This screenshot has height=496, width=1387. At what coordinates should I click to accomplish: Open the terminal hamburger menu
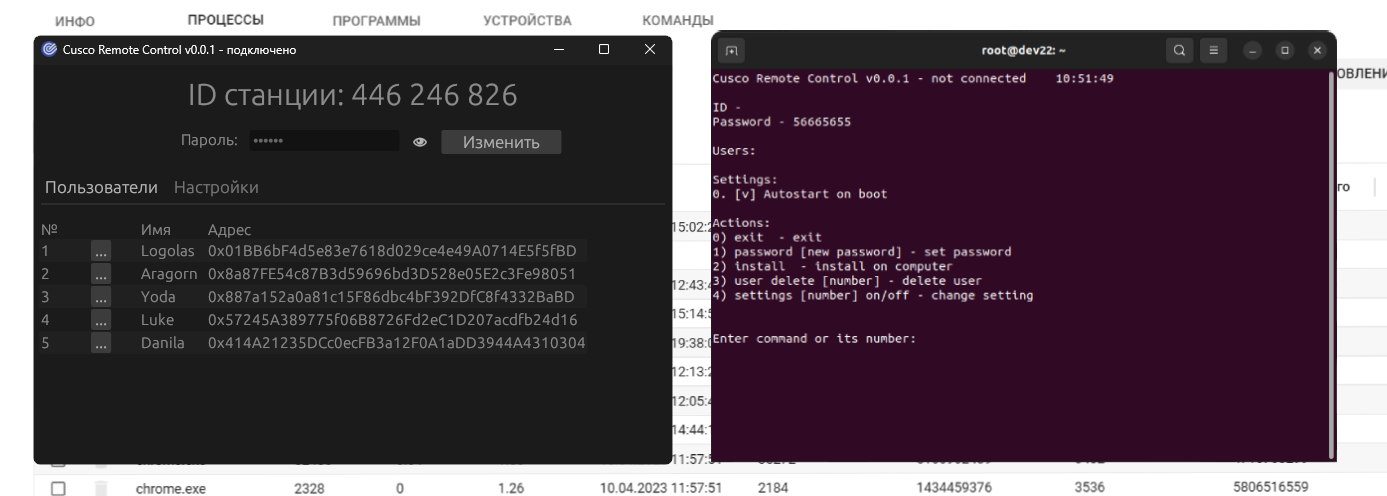click(x=1213, y=50)
